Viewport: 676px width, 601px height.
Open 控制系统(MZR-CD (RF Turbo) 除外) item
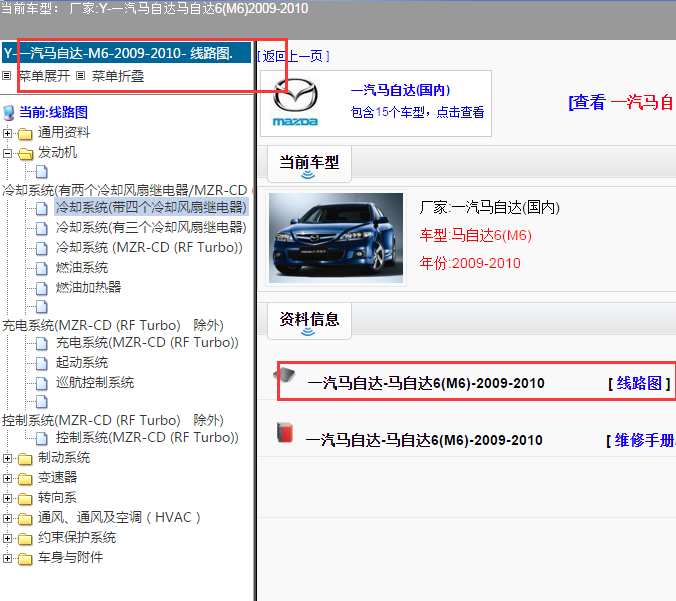pos(113,420)
